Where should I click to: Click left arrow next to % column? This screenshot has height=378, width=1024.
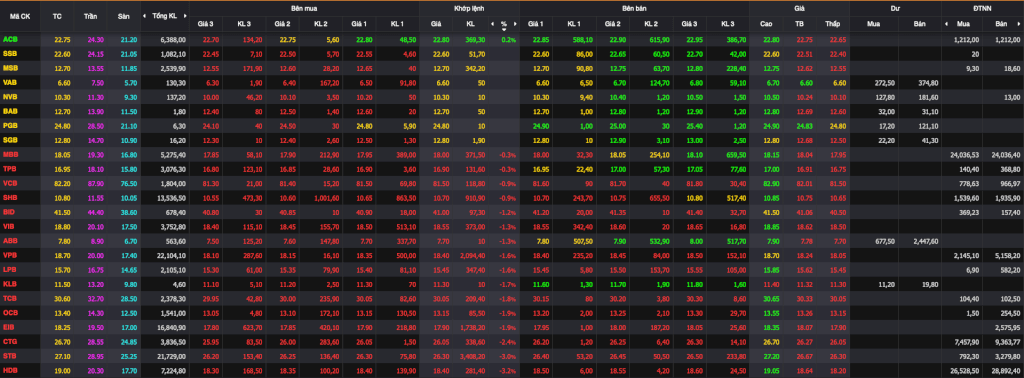[x=492, y=24]
